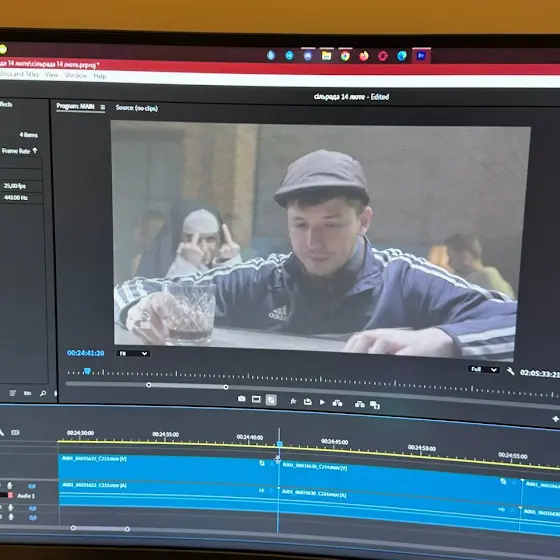Click the timeline horizontal zoom scroll bar
560x560 pixels.
click(x=100, y=529)
